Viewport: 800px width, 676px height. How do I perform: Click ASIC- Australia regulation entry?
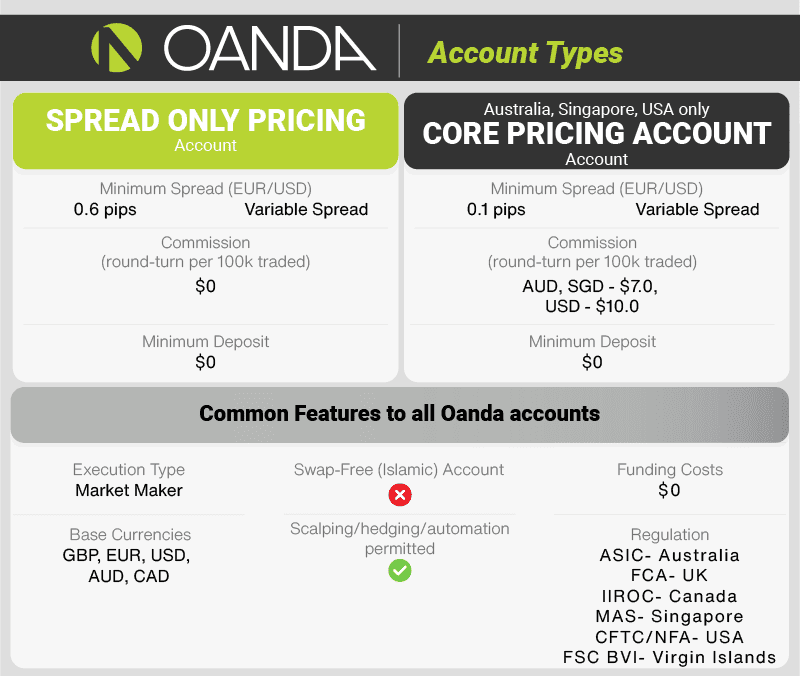pyautogui.click(x=669, y=555)
